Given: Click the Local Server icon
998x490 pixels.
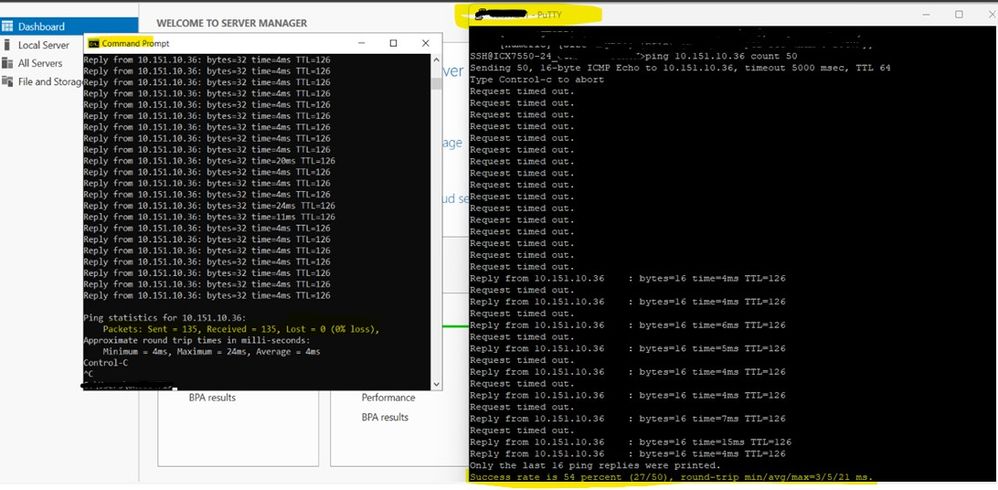Looking at the screenshot, I should (8, 45).
